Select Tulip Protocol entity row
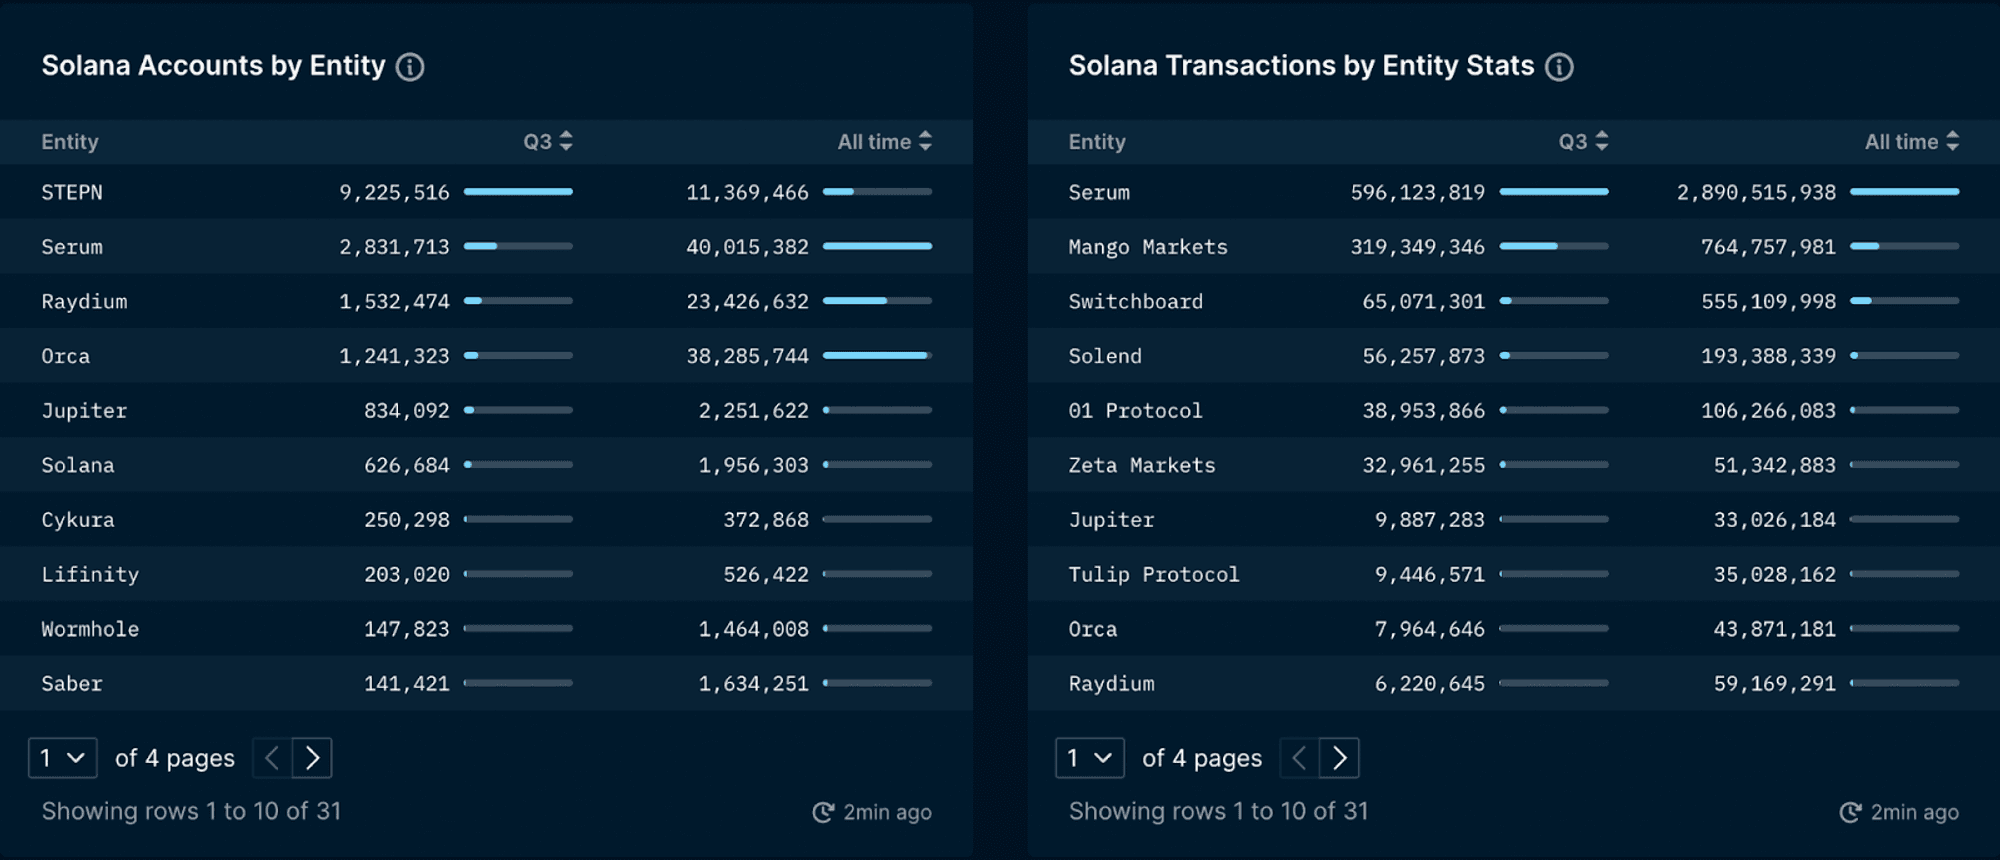This screenshot has height=860, width=2000. click(x=1514, y=574)
